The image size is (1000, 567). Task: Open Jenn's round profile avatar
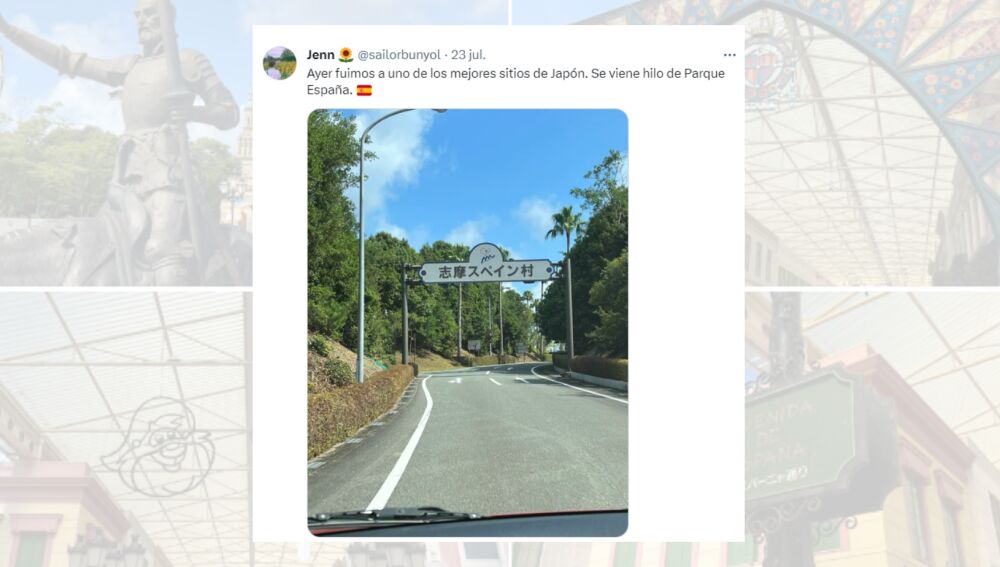279,63
